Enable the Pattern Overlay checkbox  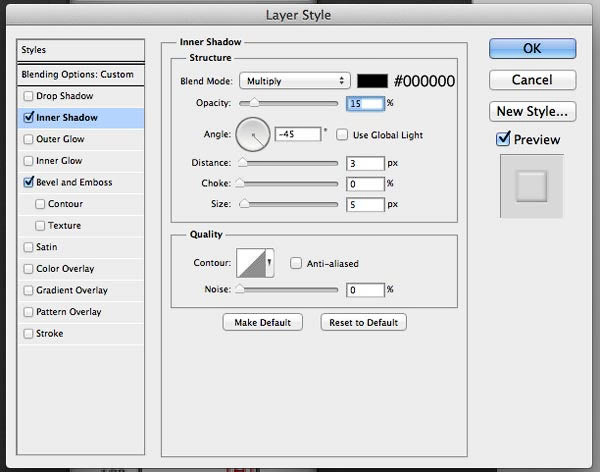coord(28,312)
